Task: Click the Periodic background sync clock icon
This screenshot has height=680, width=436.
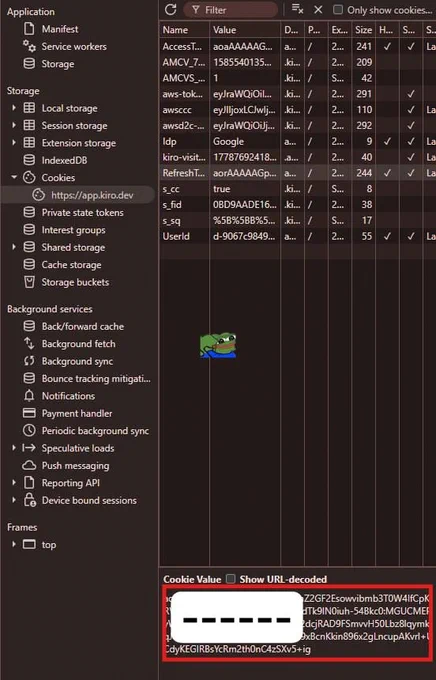Action: tap(29, 430)
